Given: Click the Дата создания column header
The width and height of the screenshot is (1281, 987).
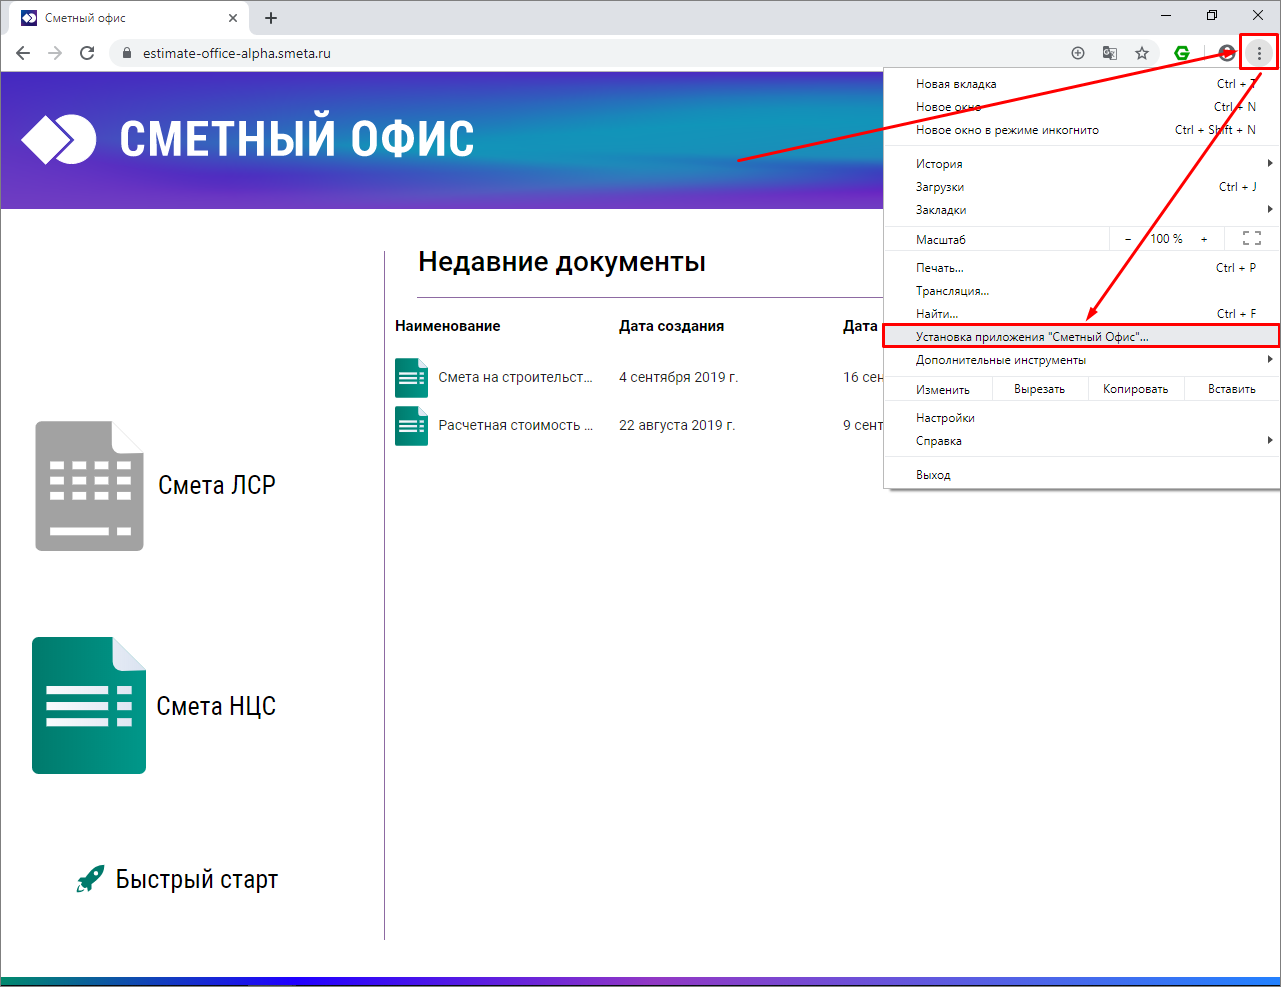Looking at the screenshot, I should (x=671, y=326).
